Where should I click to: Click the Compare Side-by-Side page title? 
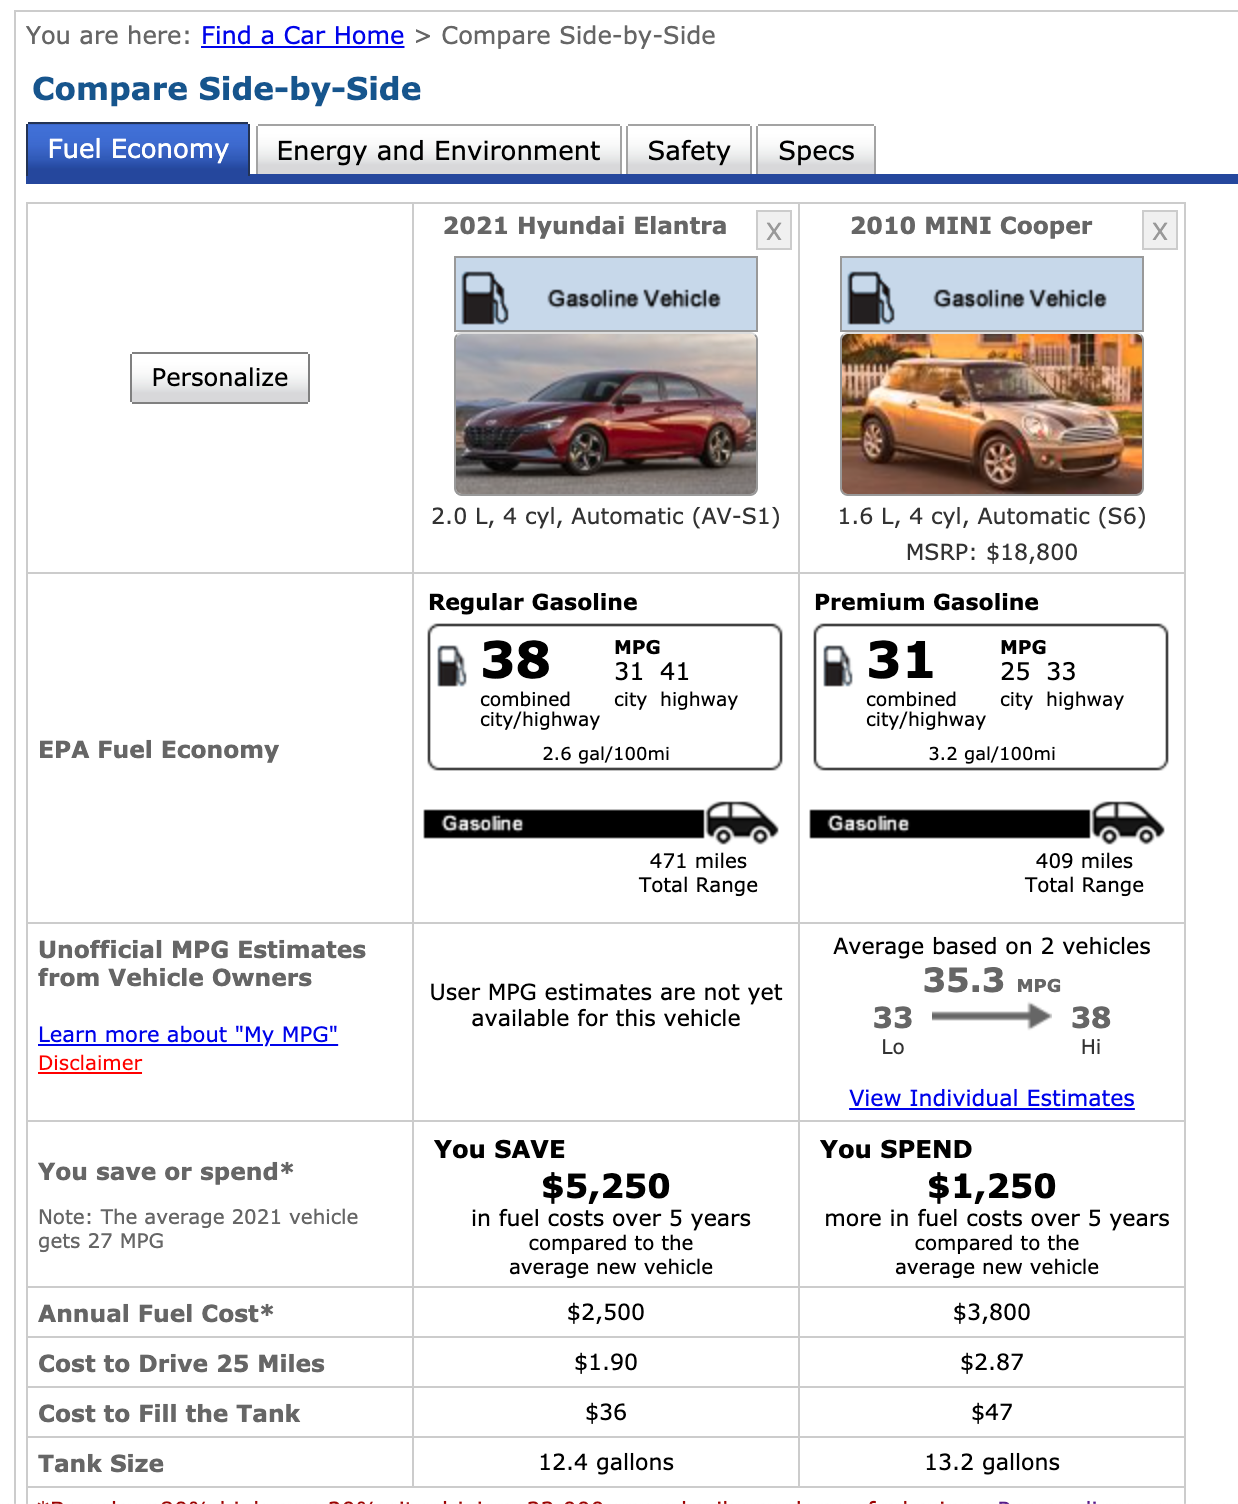tap(227, 88)
